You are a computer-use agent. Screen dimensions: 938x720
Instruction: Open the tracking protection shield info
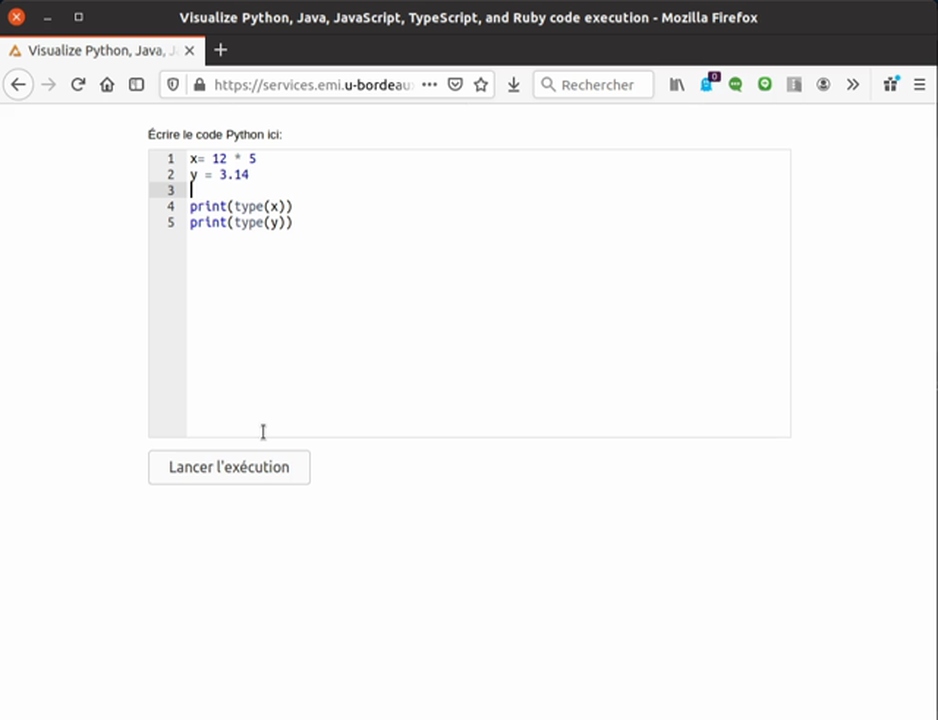tap(173, 85)
